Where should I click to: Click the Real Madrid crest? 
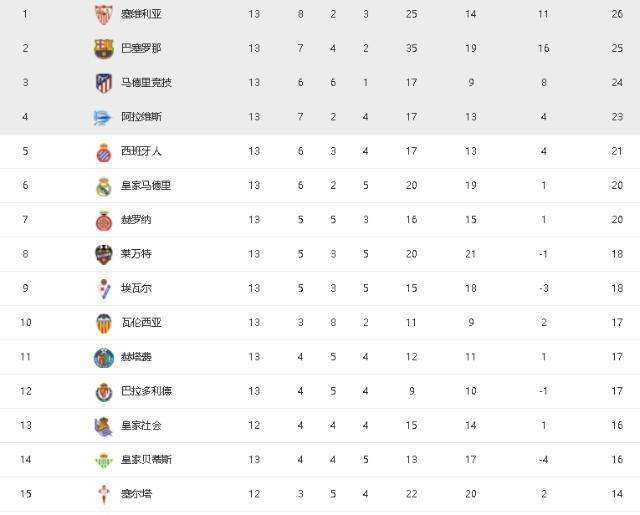(104, 187)
